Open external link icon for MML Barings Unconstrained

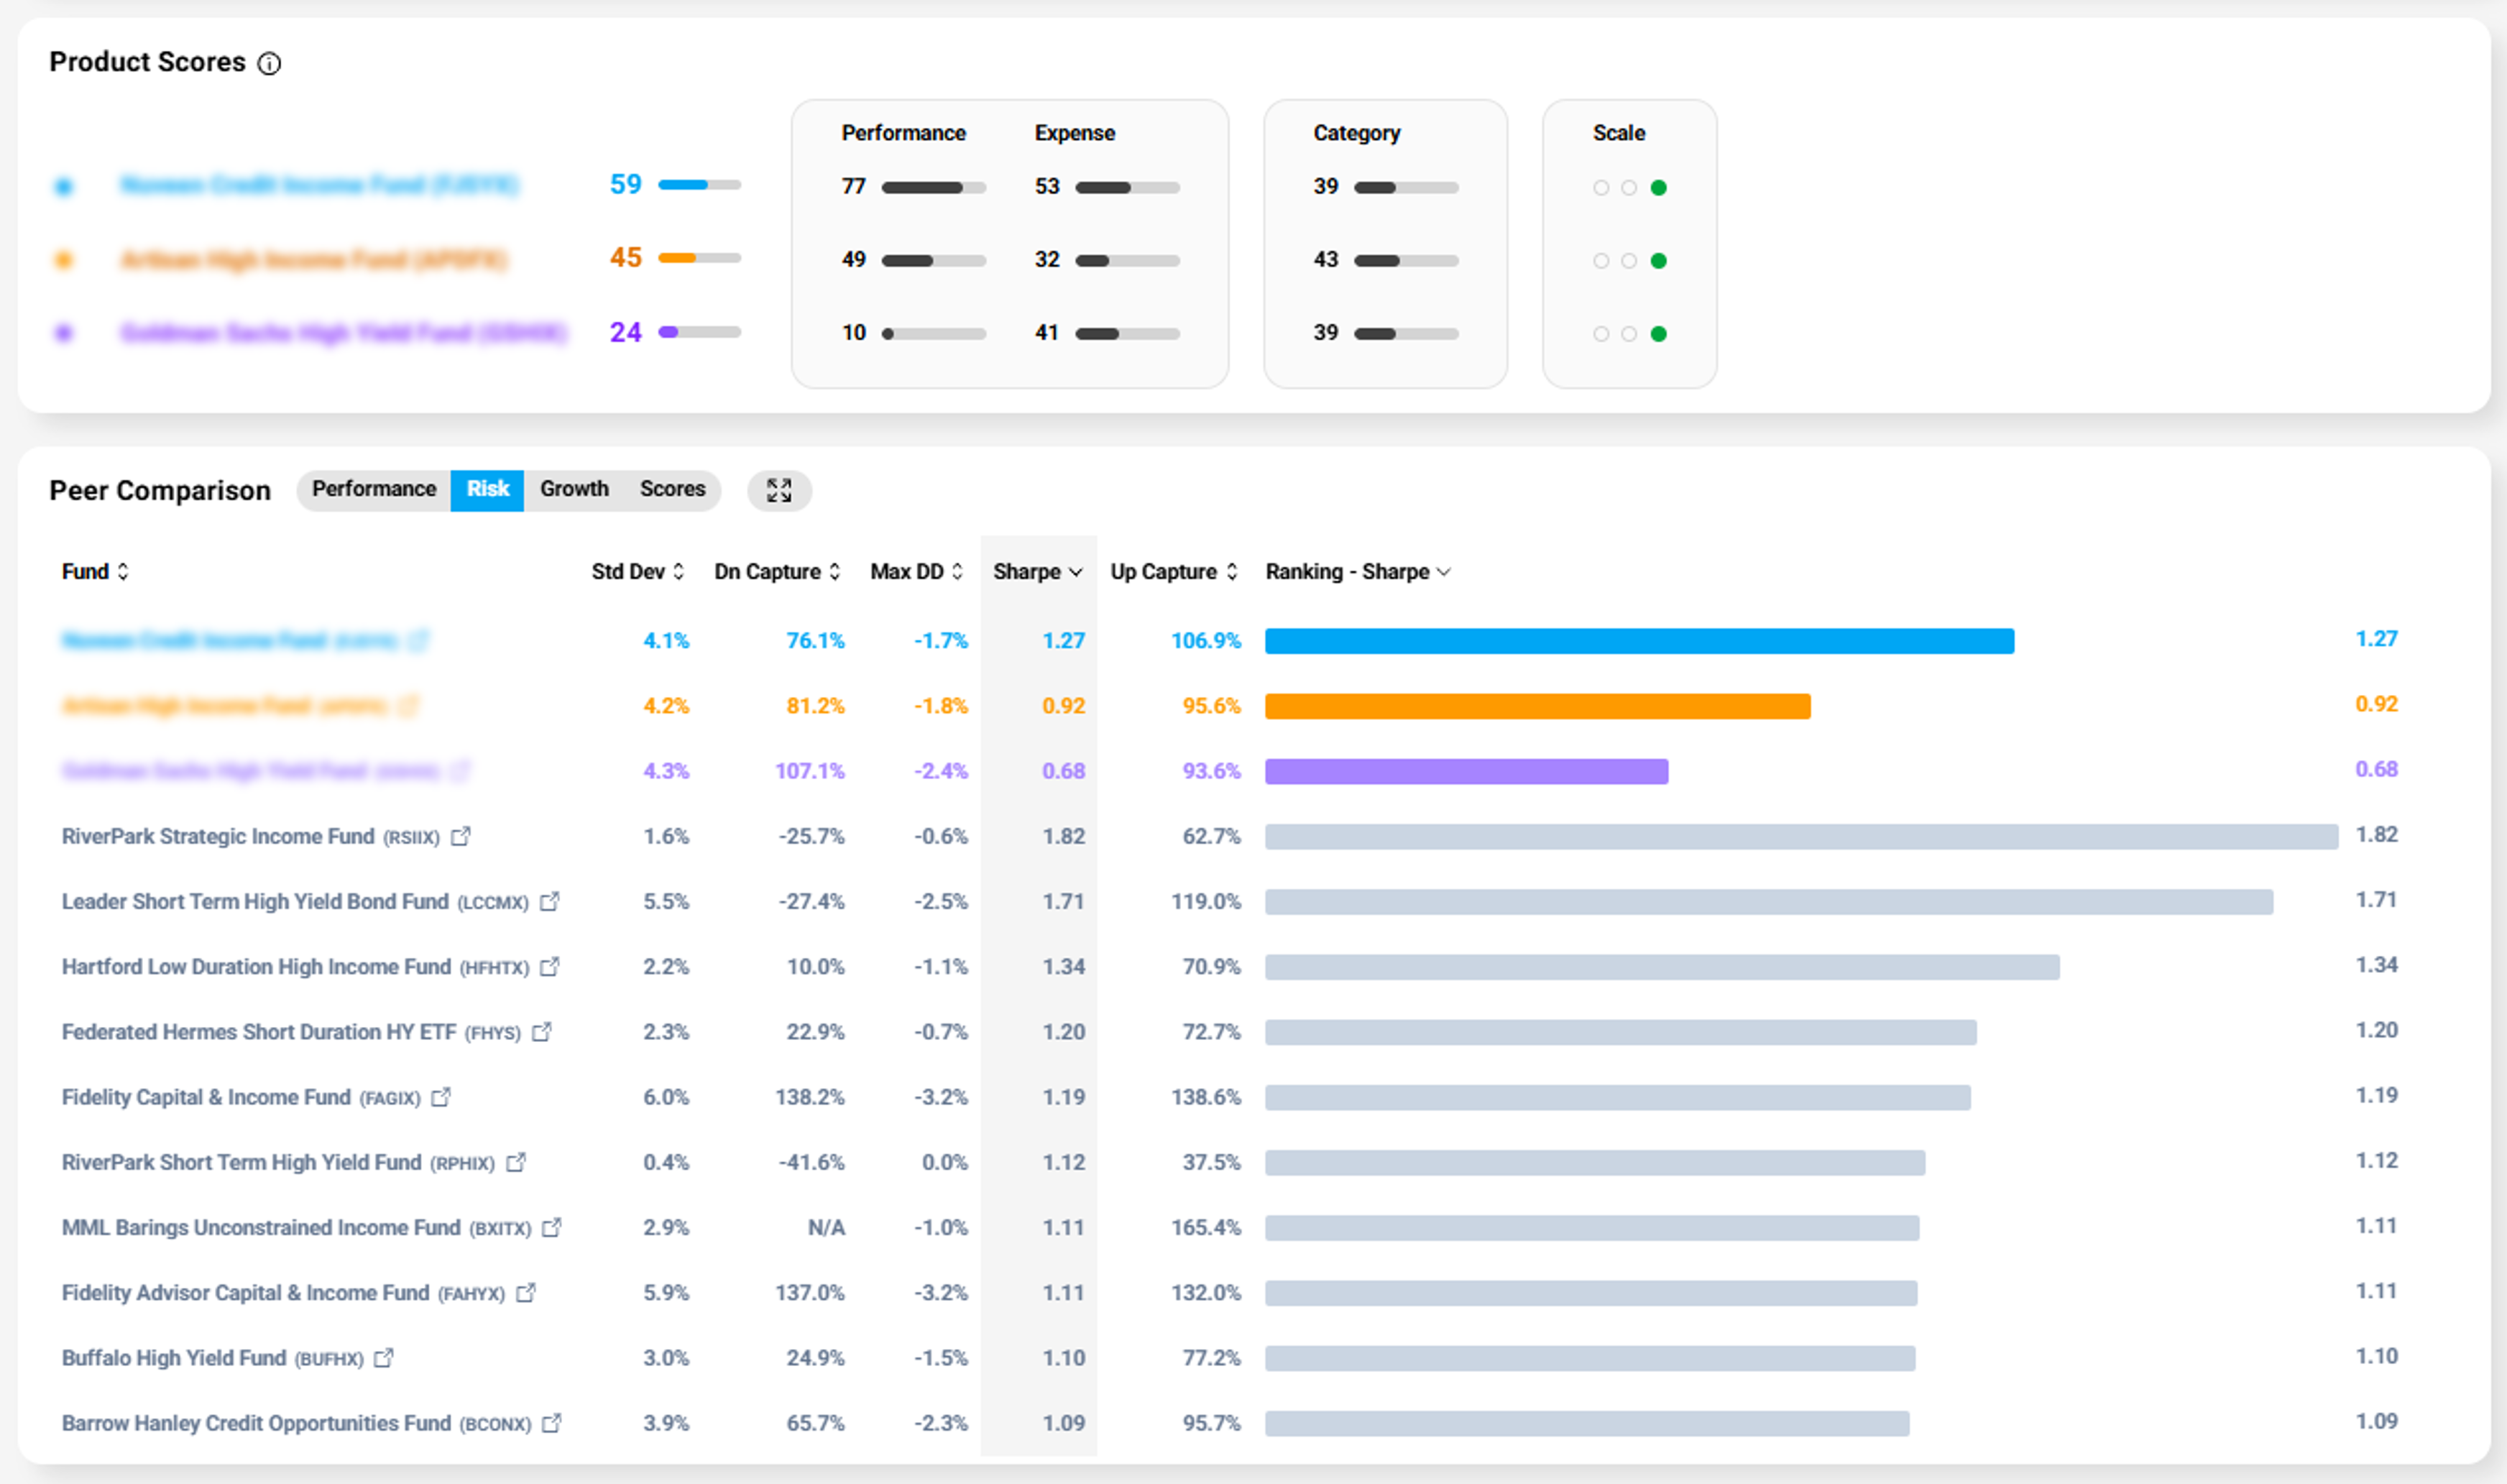551,1227
